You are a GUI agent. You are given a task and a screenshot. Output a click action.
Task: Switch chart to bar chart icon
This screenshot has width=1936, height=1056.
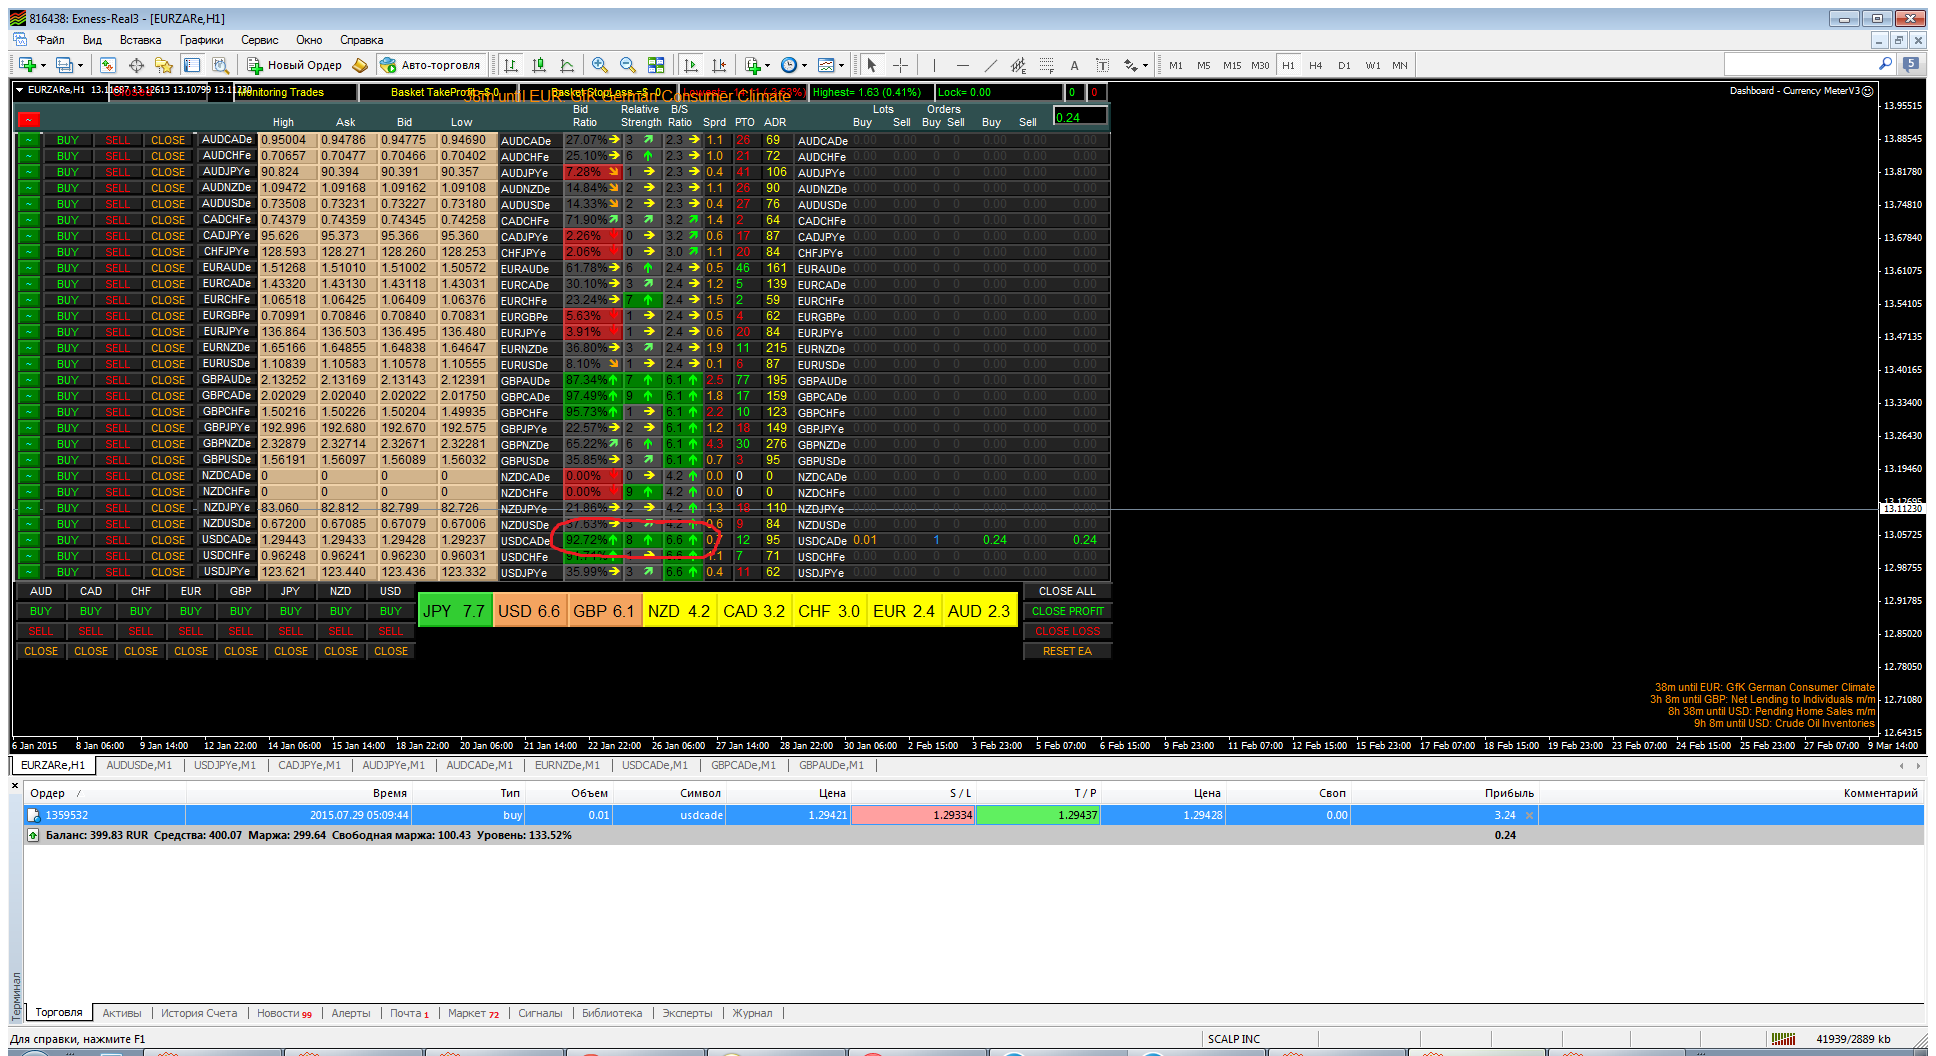[511, 65]
